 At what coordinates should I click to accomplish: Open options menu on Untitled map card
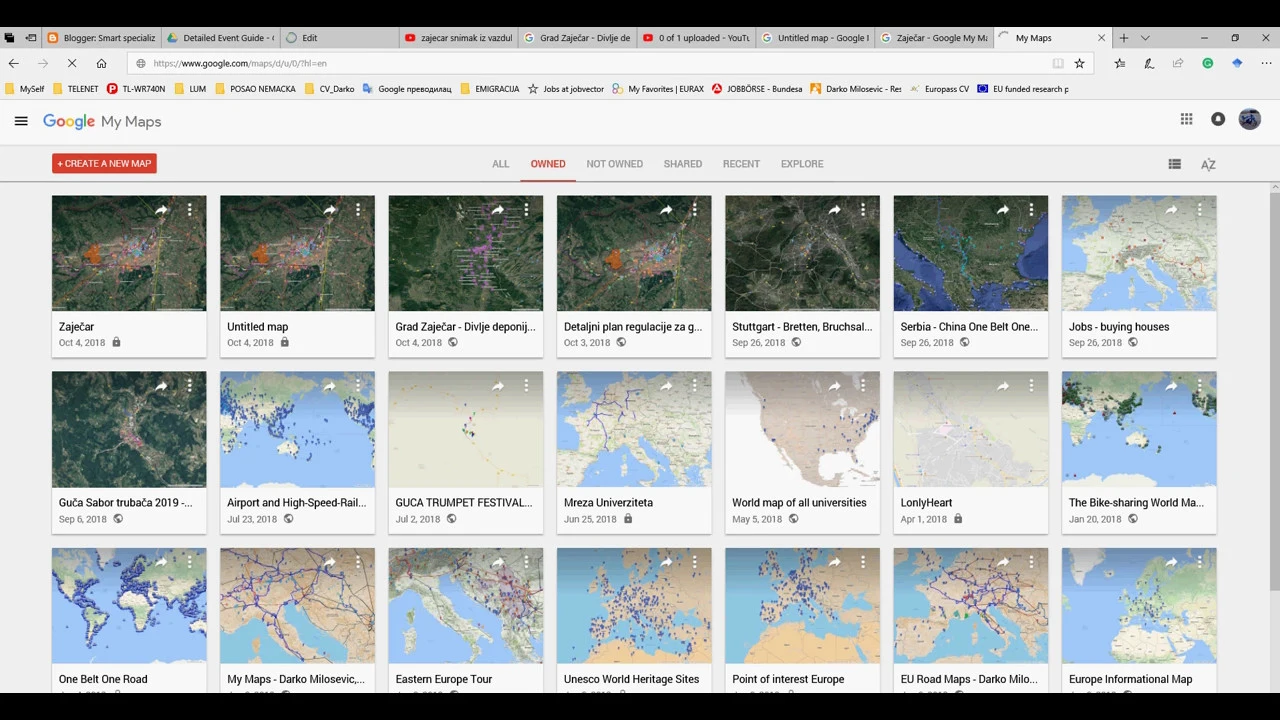click(x=357, y=210)
